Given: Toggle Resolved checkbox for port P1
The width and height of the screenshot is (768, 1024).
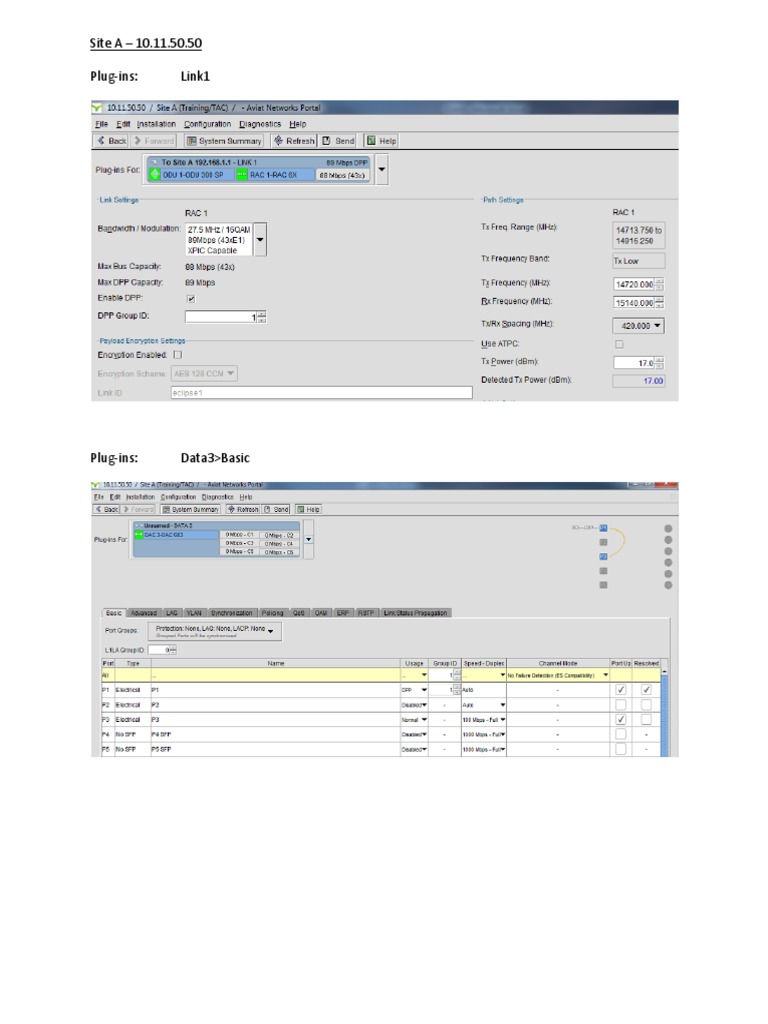Looking at the screenshot, I should (x=646, y=690).
